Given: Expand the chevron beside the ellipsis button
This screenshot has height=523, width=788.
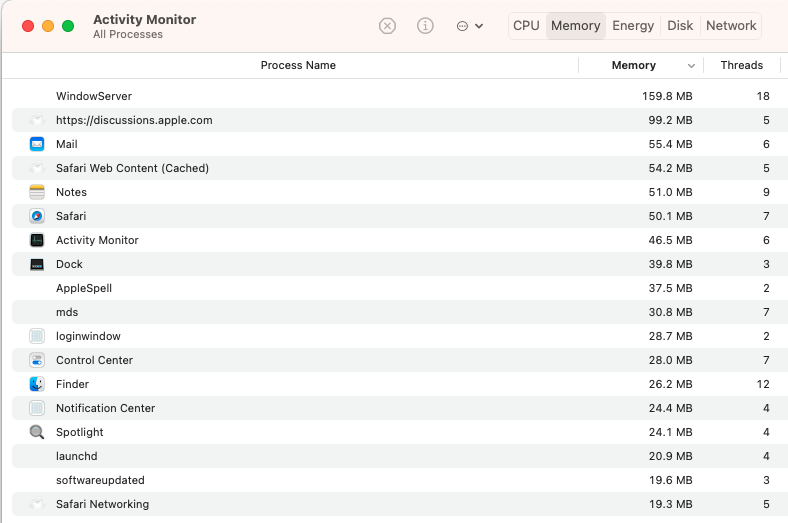Looking at the screenshot, I should (479, 26).
